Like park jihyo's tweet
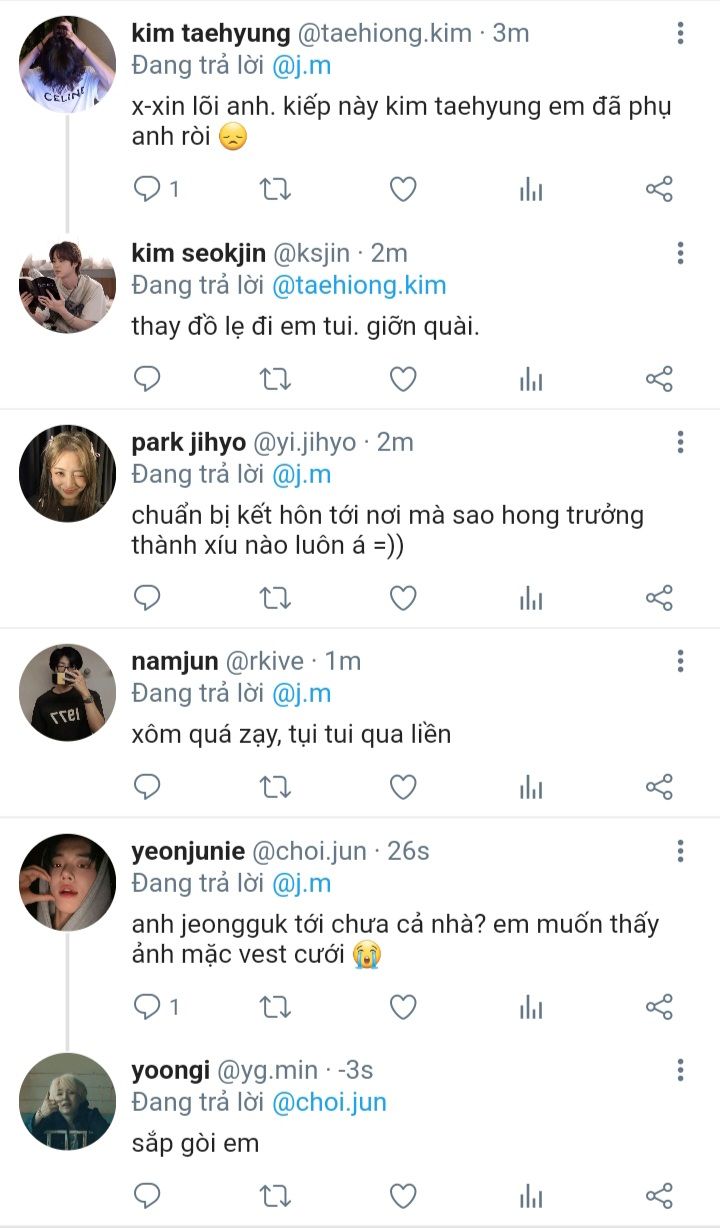Image resolution: width=720 pixels, height=1228 pixels. point(403,598)
